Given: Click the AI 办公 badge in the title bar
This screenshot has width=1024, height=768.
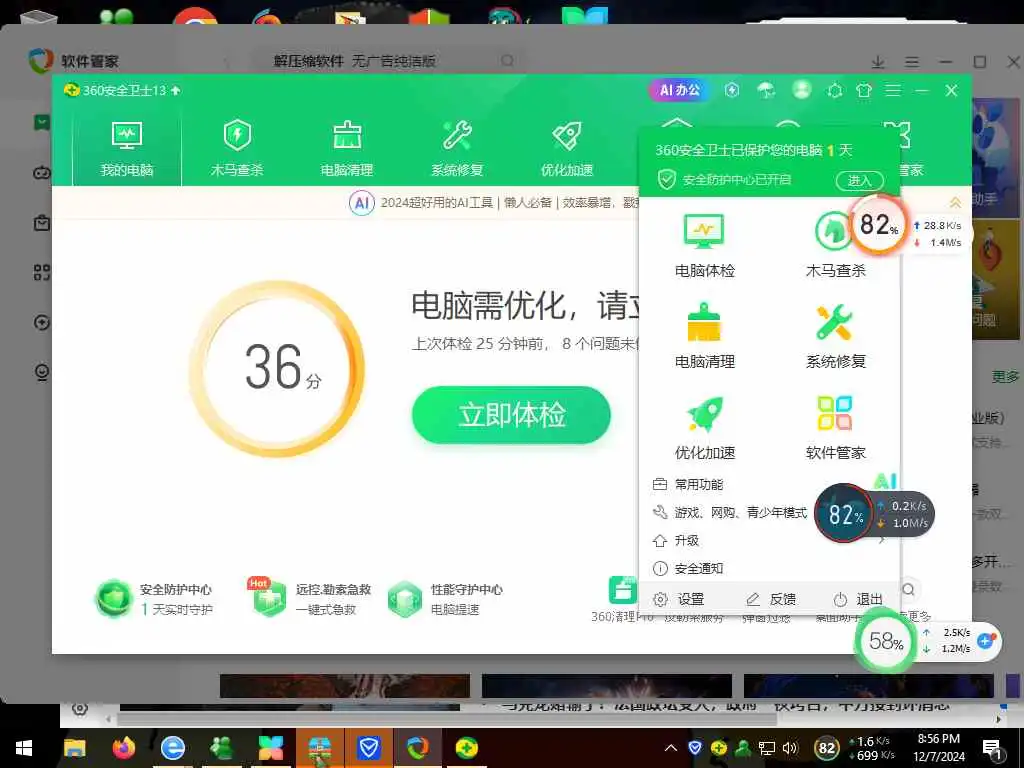Looking at the screenshot, I should pos(680,90).
